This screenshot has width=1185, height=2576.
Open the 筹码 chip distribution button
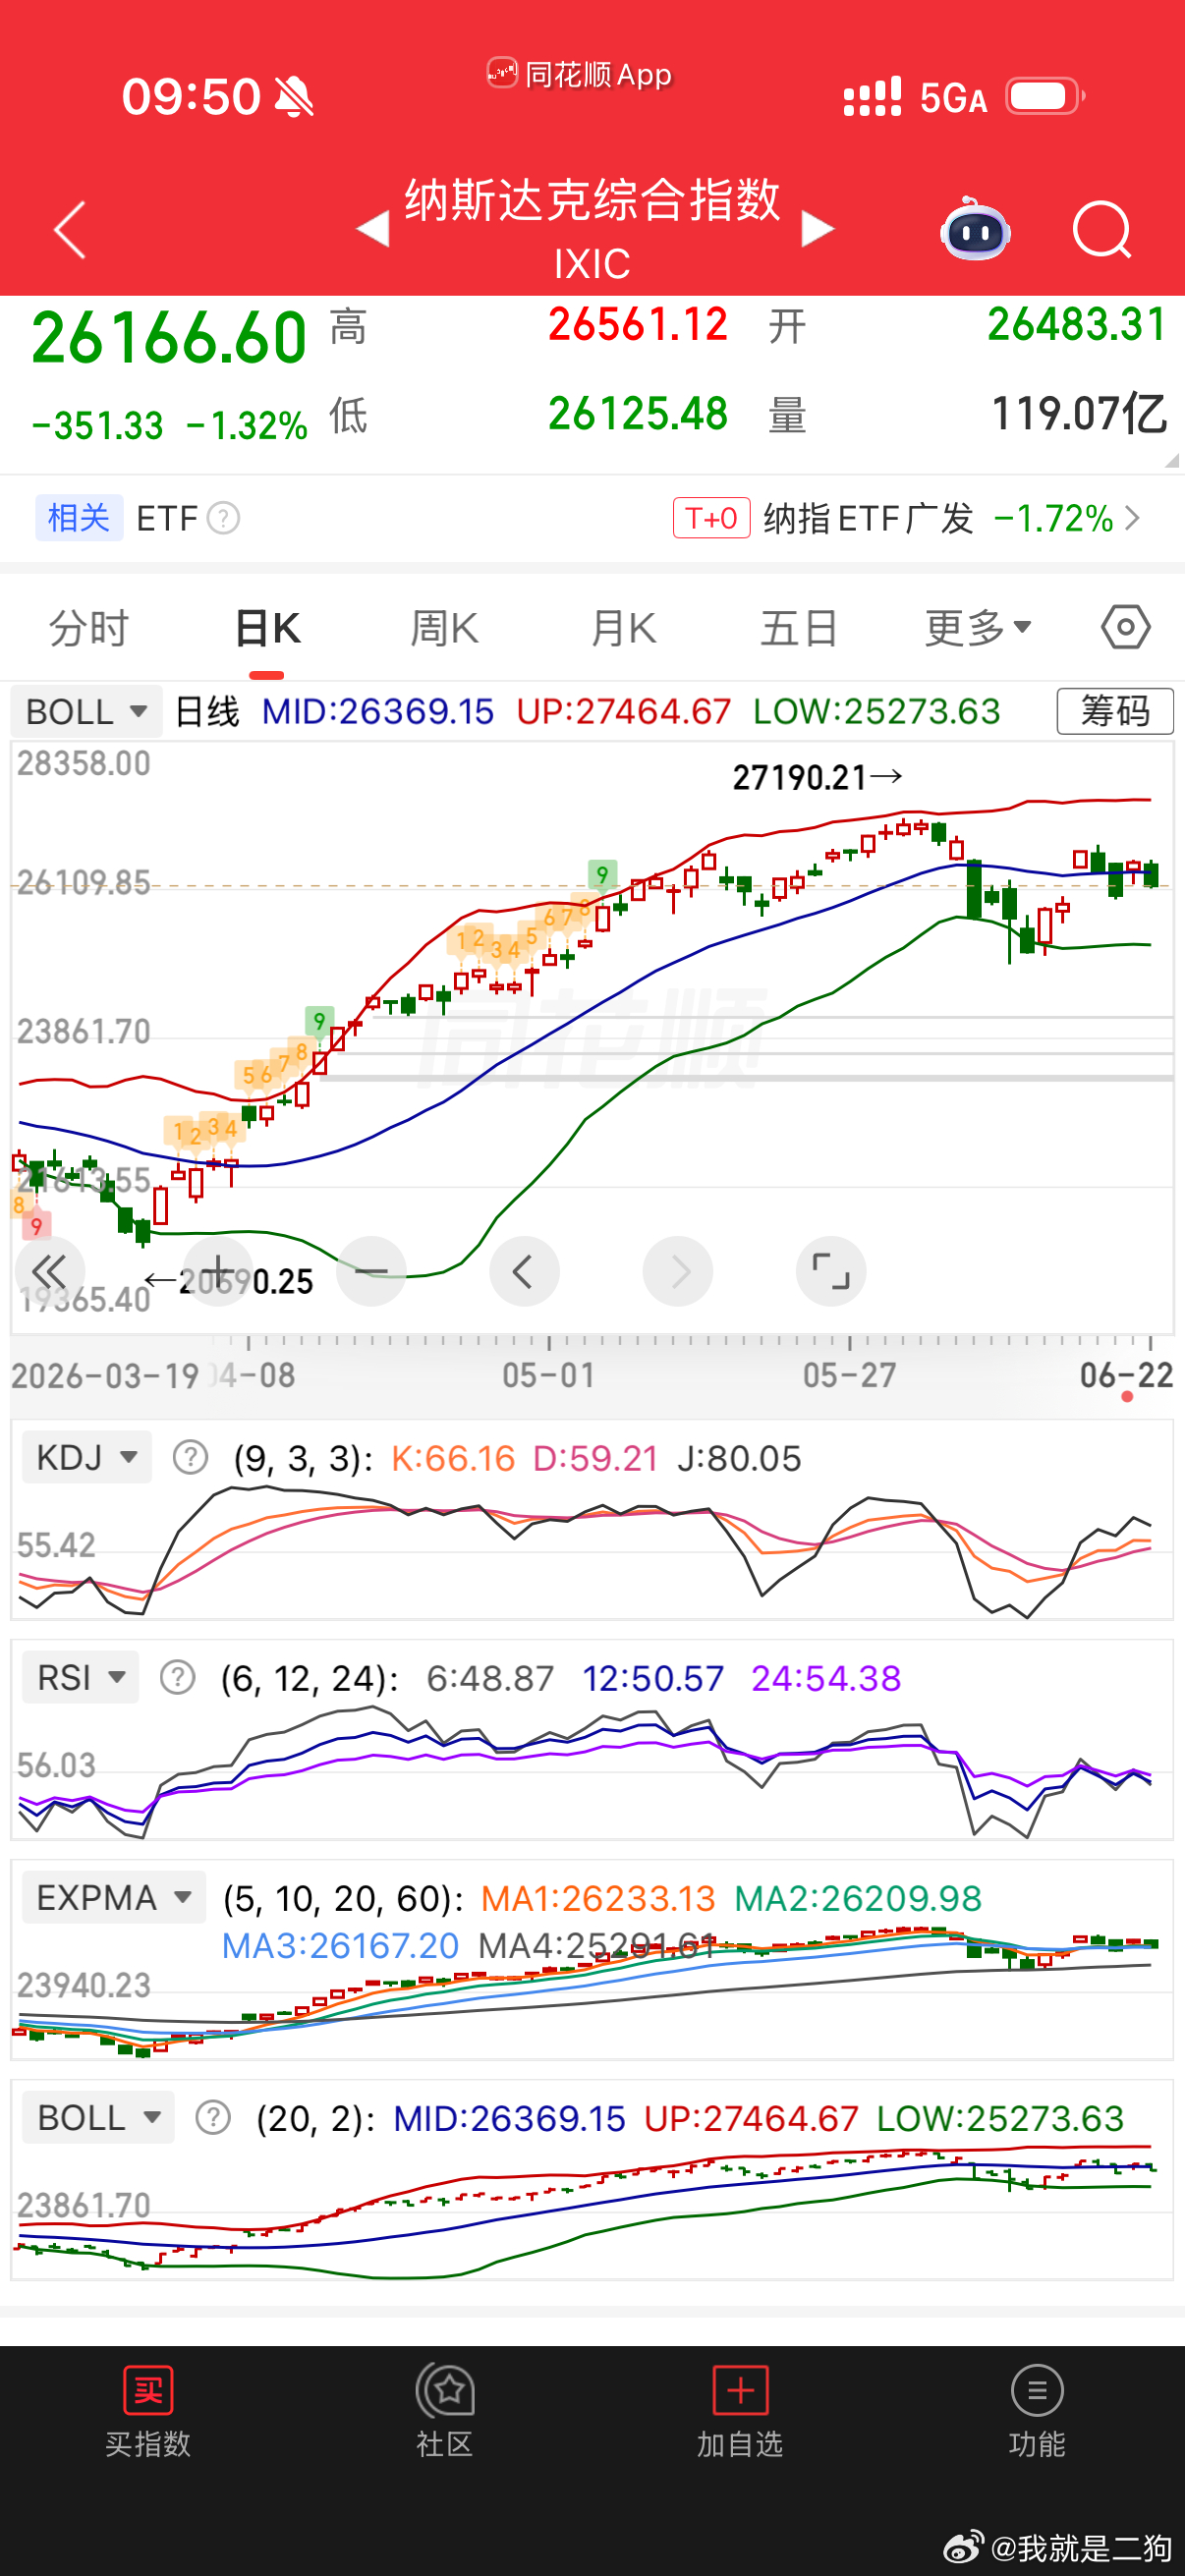point(1115,711)
